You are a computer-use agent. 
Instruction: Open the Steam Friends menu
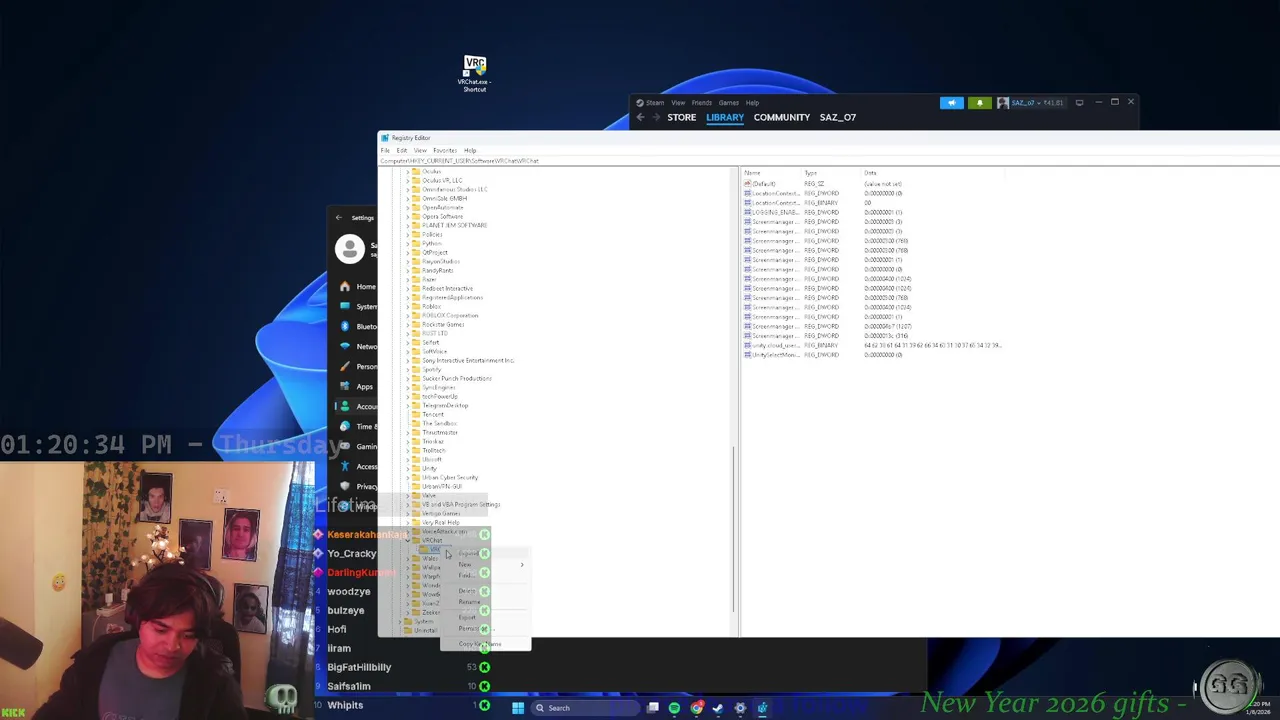[x=702, y=102]
